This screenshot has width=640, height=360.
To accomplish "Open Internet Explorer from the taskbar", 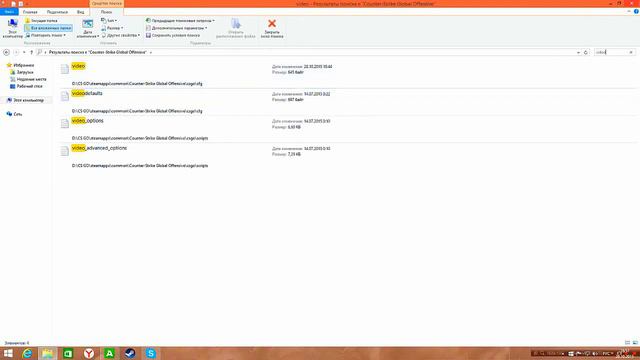I will coord(27,353).
